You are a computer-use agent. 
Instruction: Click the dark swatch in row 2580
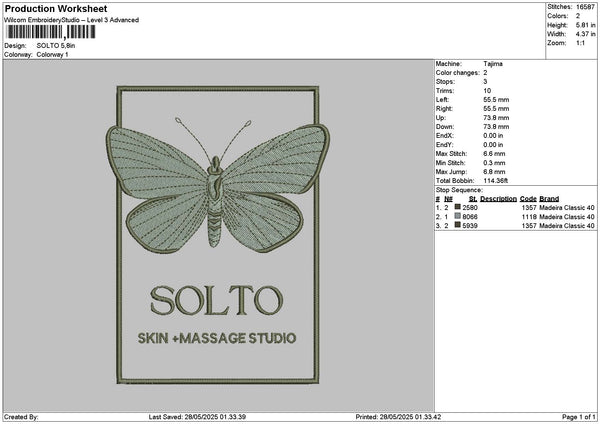[x=457, y=207]
